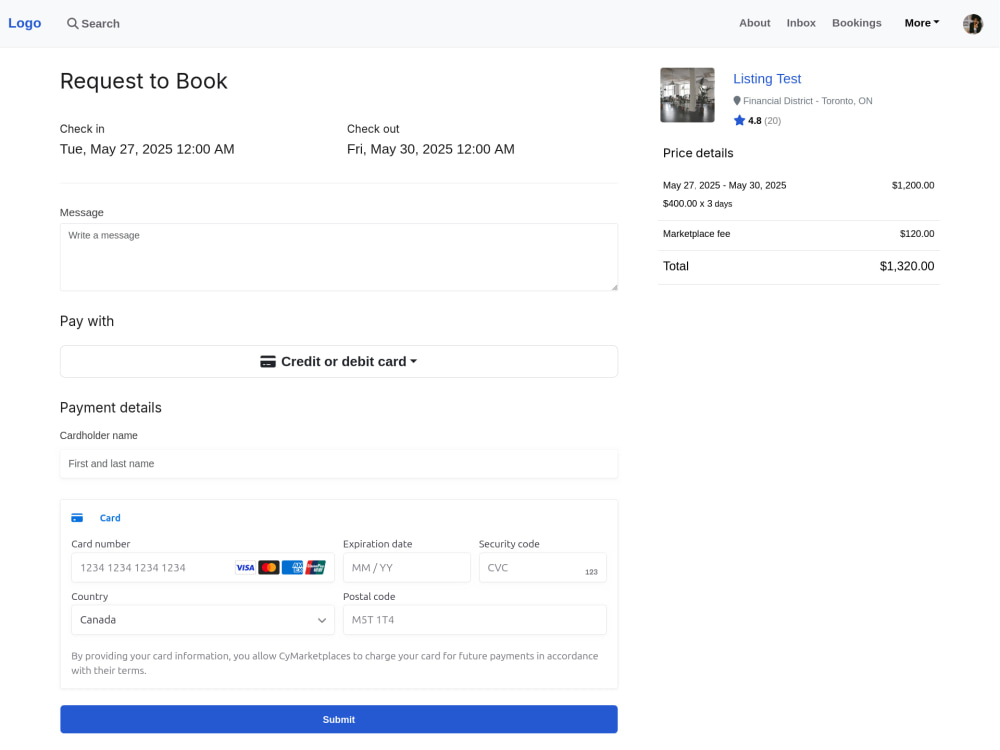Click the credit card icon in Pay with
This screenshot has height=750, width=1000.
(x=268, y=362)
